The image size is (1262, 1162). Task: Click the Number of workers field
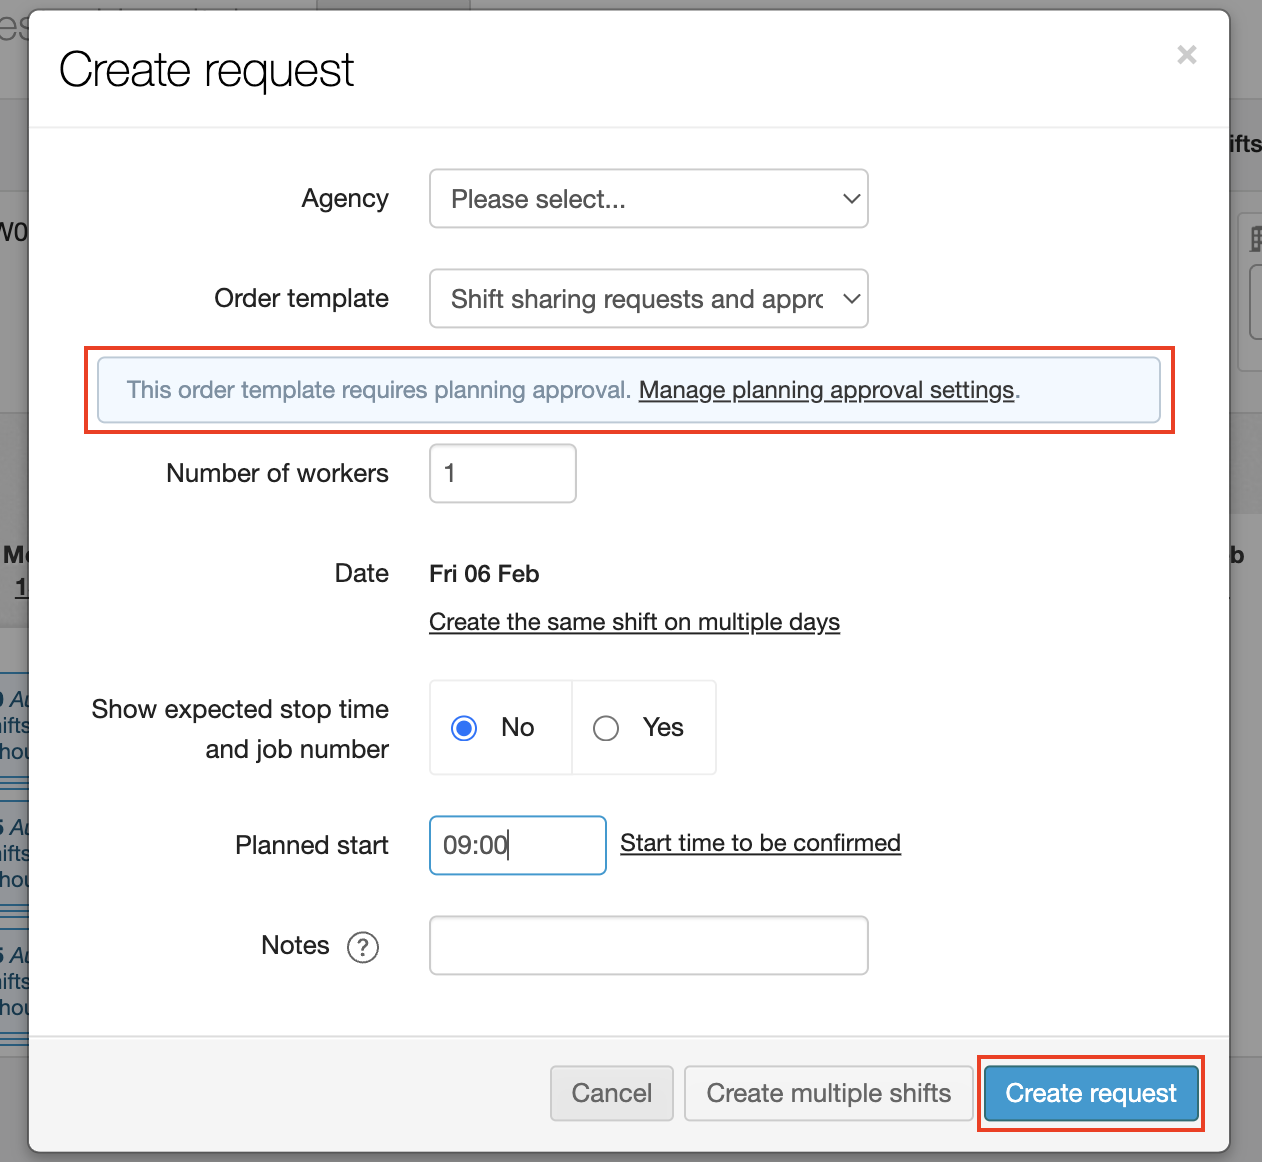[502, 473]
